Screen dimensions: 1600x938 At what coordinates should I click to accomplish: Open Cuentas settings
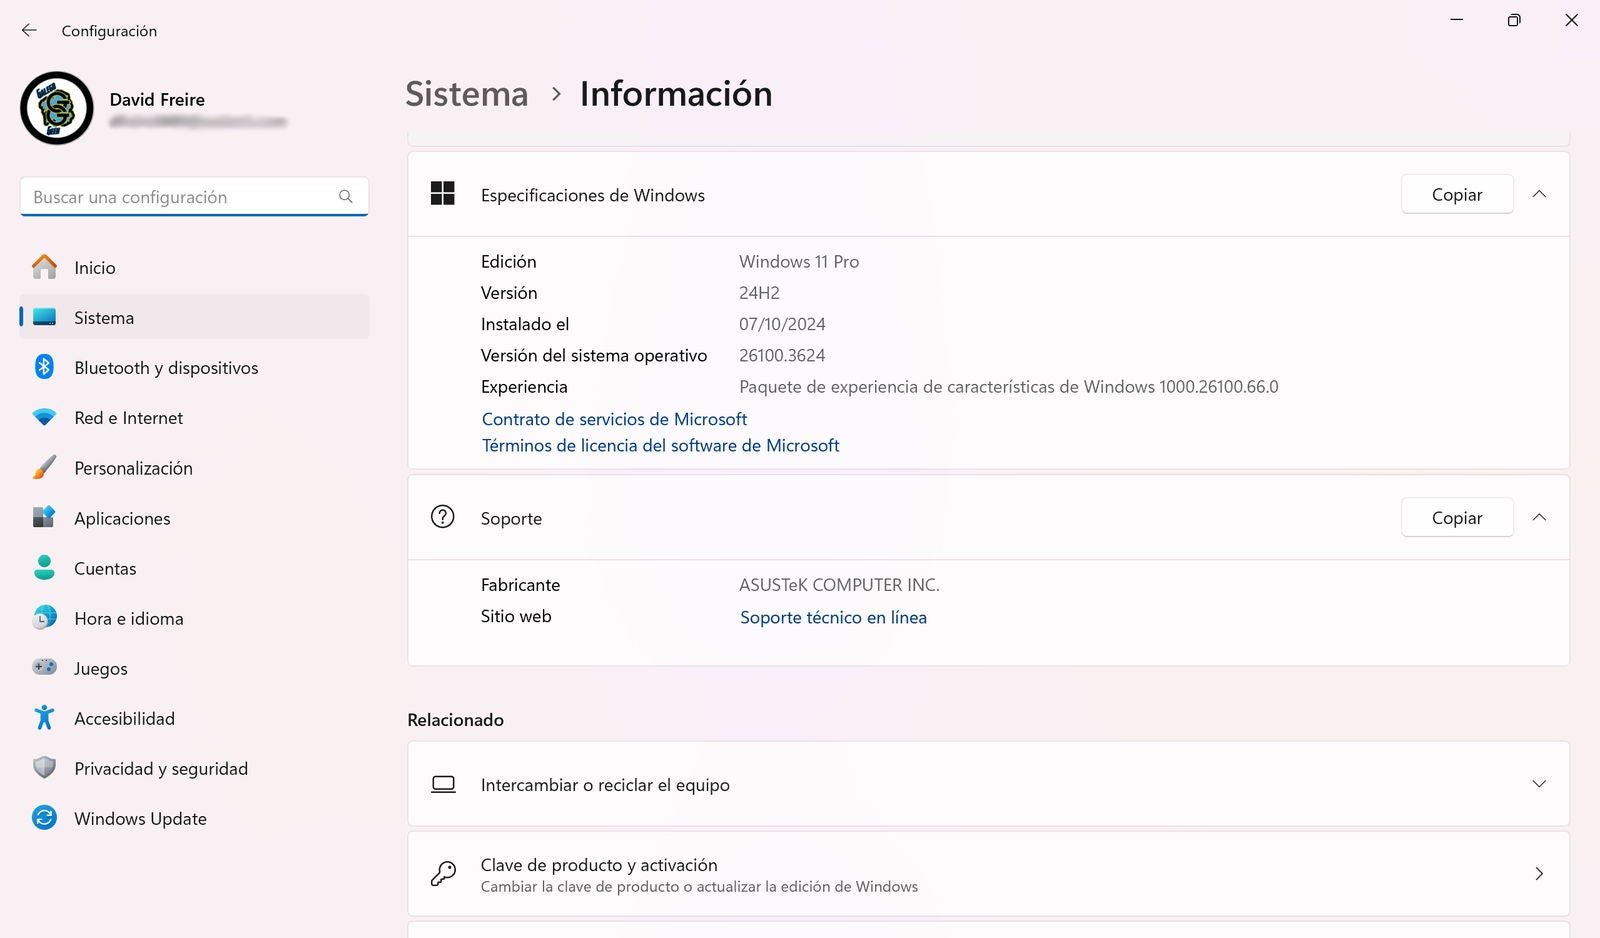click(x=105, y=568)
